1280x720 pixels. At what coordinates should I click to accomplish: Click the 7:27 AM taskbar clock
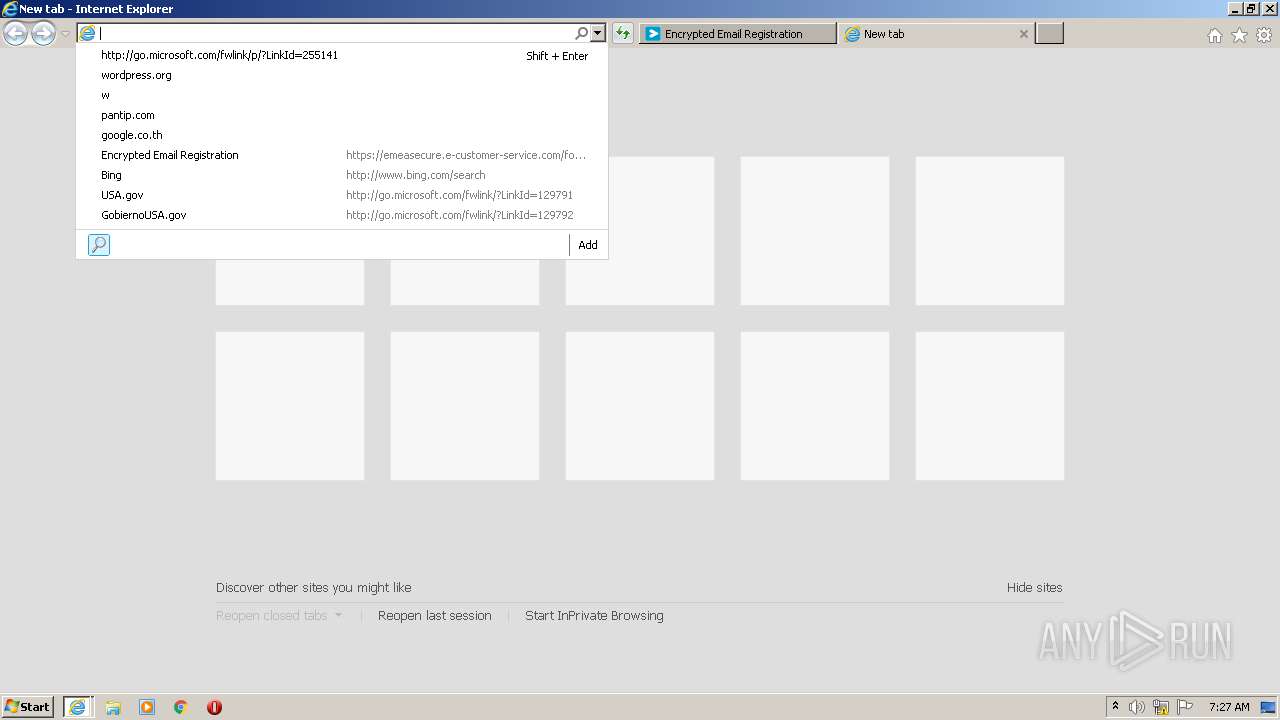1229,707
